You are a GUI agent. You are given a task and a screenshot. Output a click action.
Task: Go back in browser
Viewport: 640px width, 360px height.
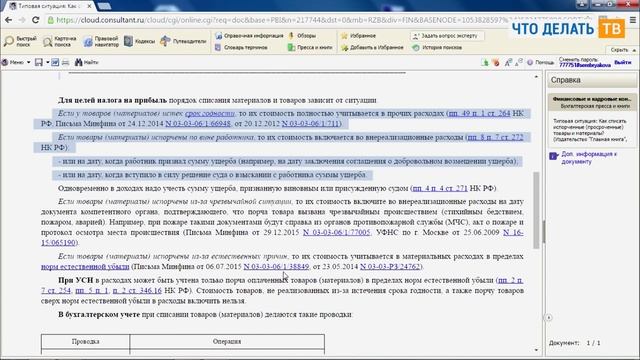[x=9, y=20]
